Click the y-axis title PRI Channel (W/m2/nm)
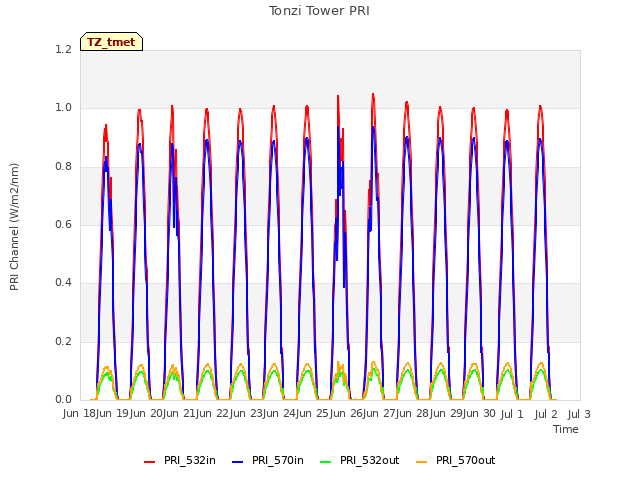The height and width of the screenshot is (480, 640). pos(14,227)
